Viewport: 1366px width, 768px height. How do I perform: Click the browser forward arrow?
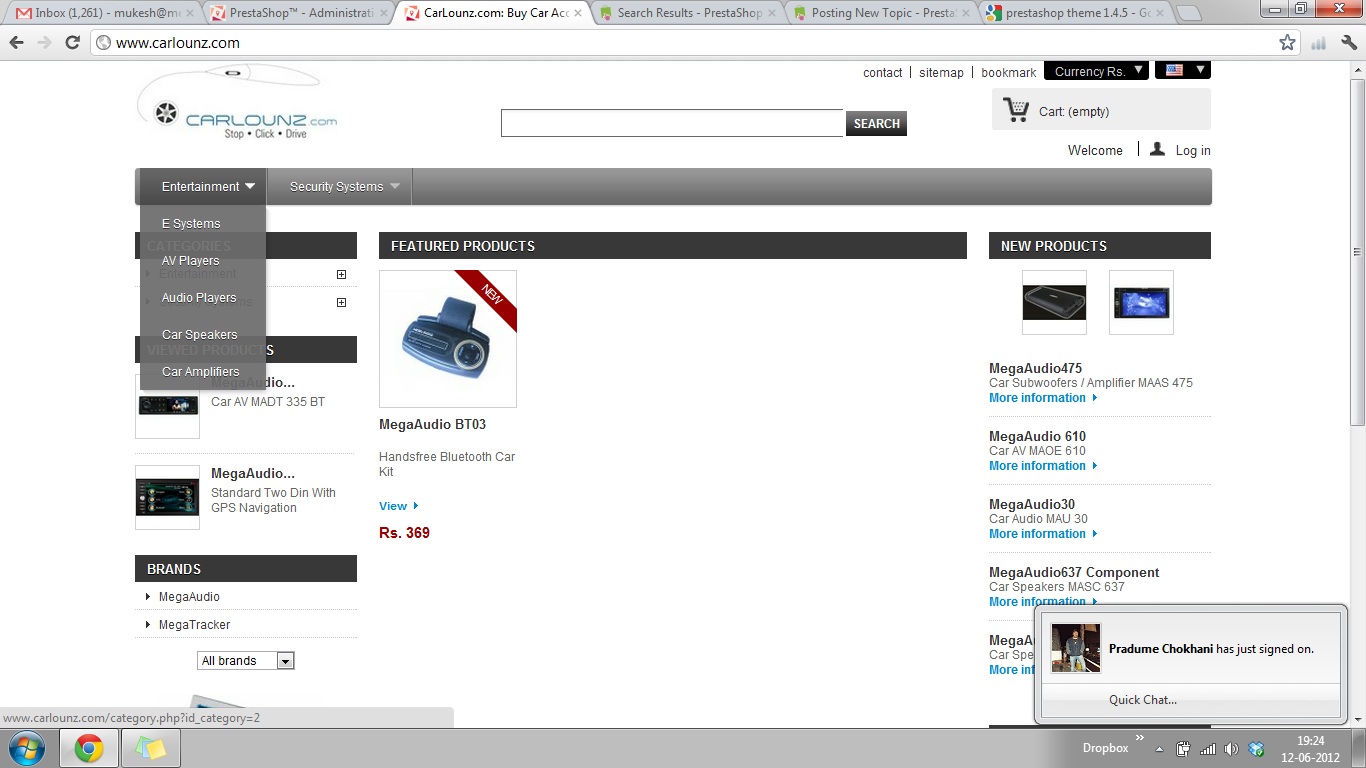pyautogui.click(x=44, y=43)
